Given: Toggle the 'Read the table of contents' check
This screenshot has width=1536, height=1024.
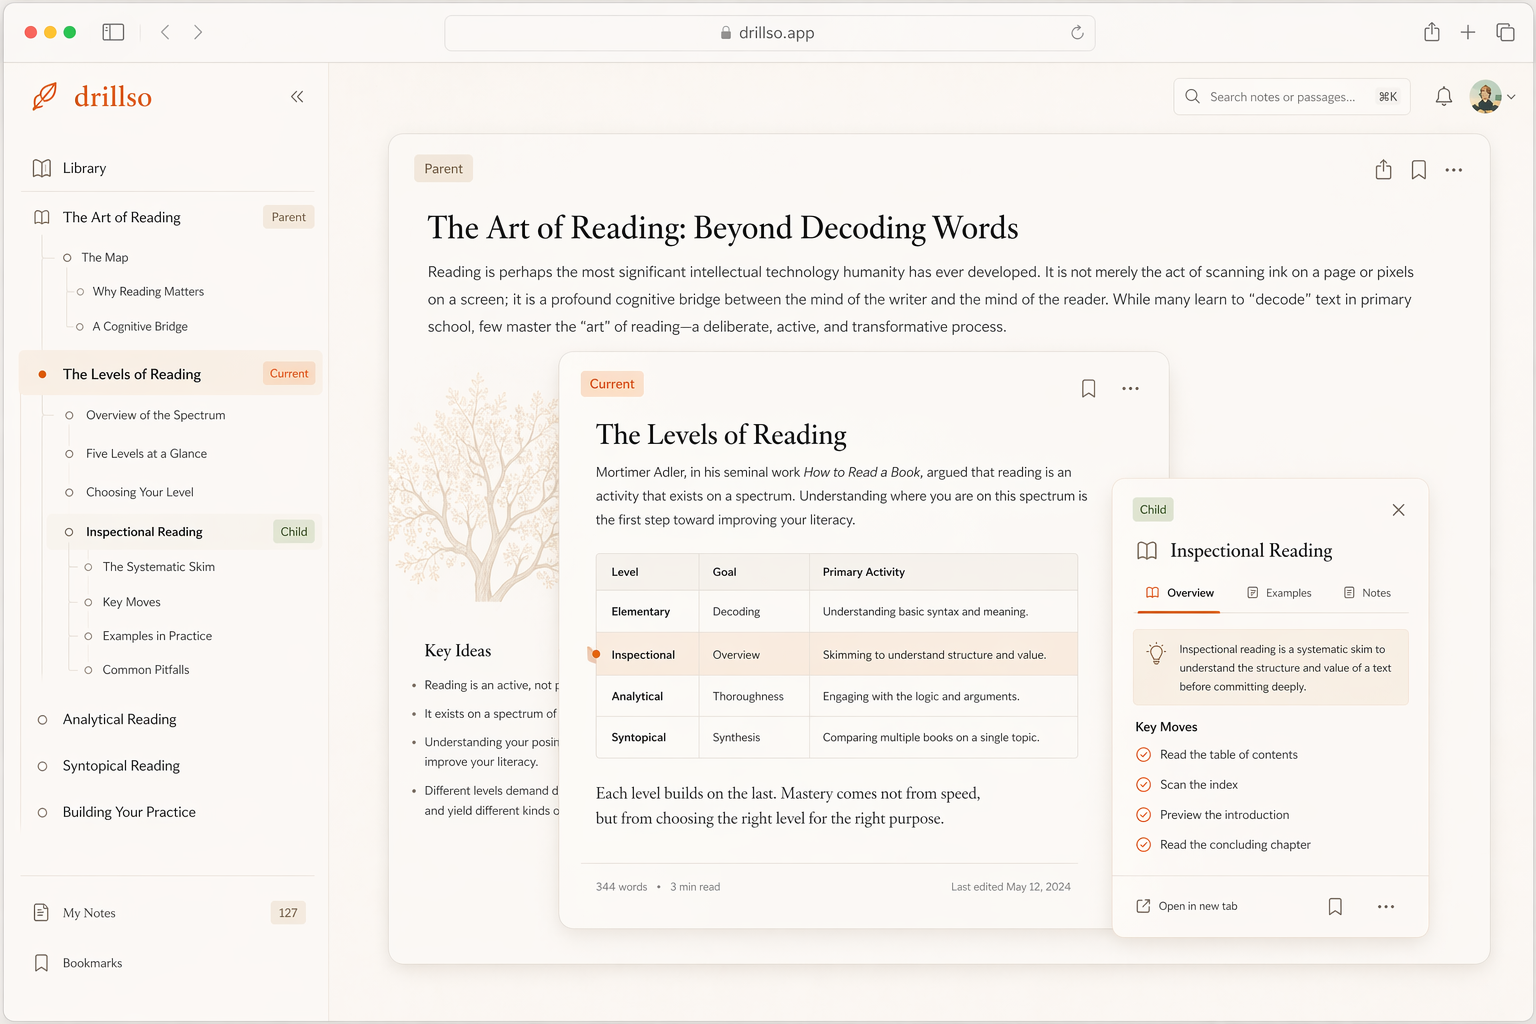Looking at the screenshot, I should (1144, 755).
